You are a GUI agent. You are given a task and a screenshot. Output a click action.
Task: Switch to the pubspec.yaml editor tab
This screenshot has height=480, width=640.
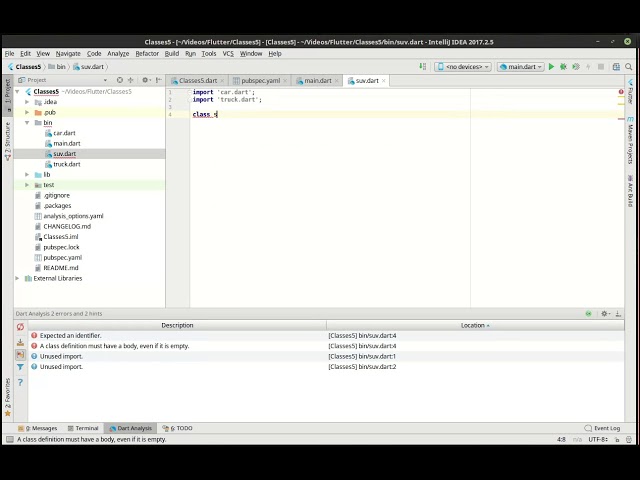260,81
